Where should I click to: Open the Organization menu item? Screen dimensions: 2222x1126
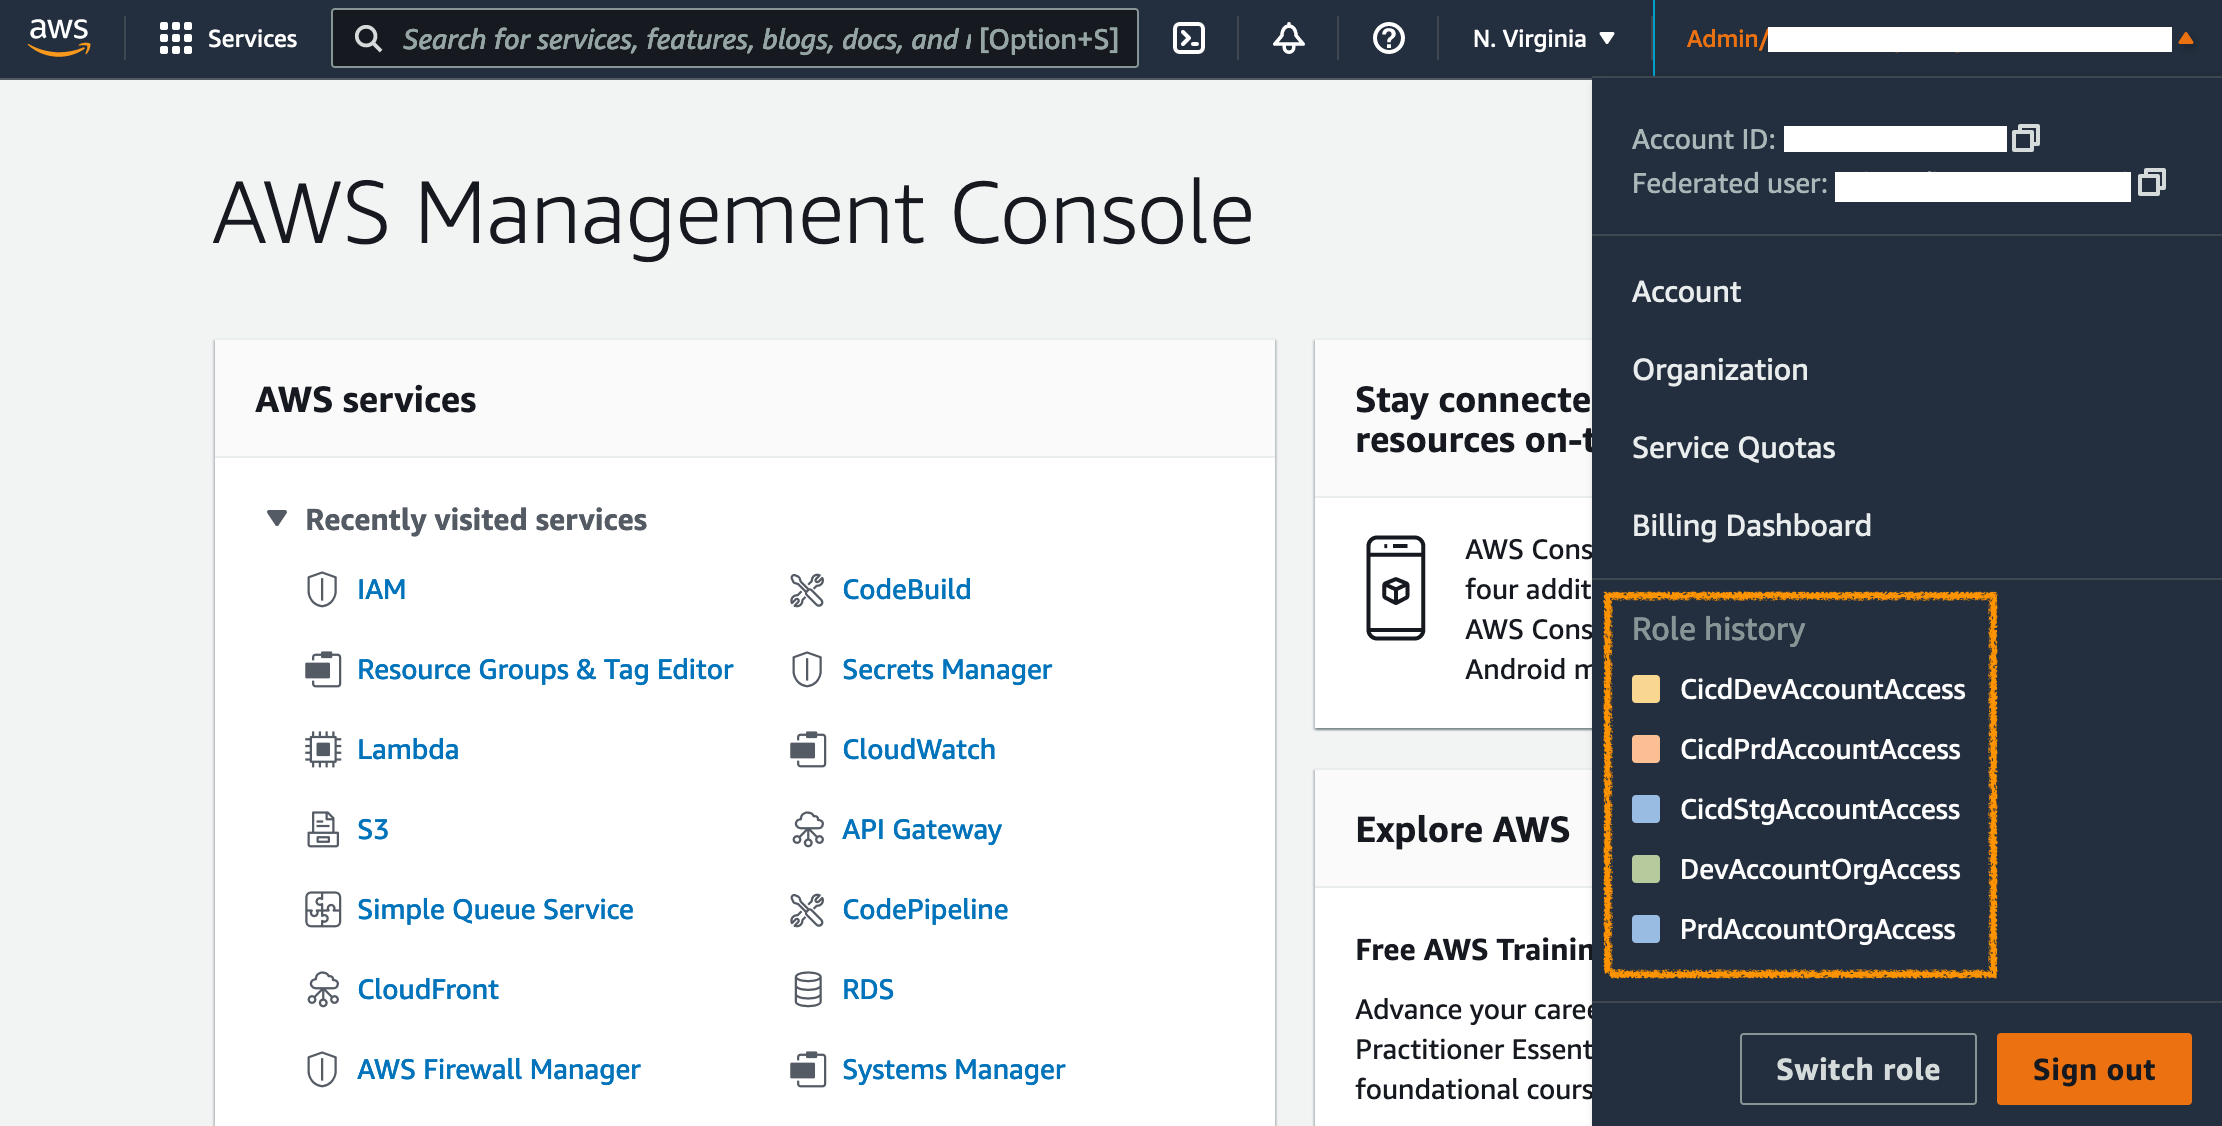(x=1719, y=370)
